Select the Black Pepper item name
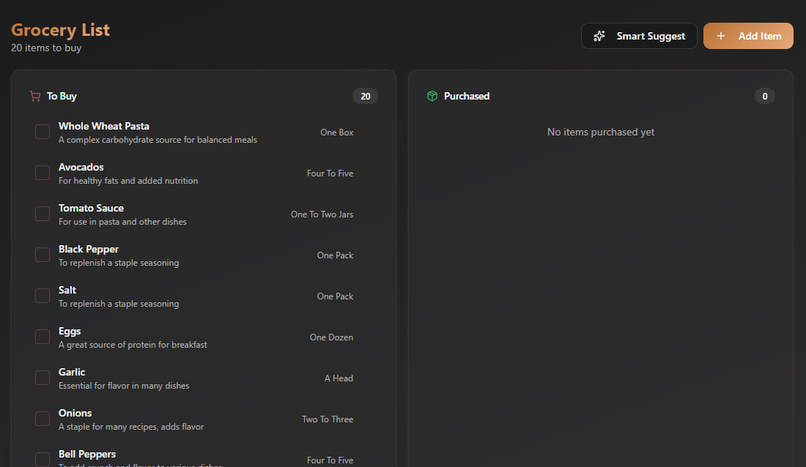The image size is (806, 467). pyautogui.click(x=88, y=249)
